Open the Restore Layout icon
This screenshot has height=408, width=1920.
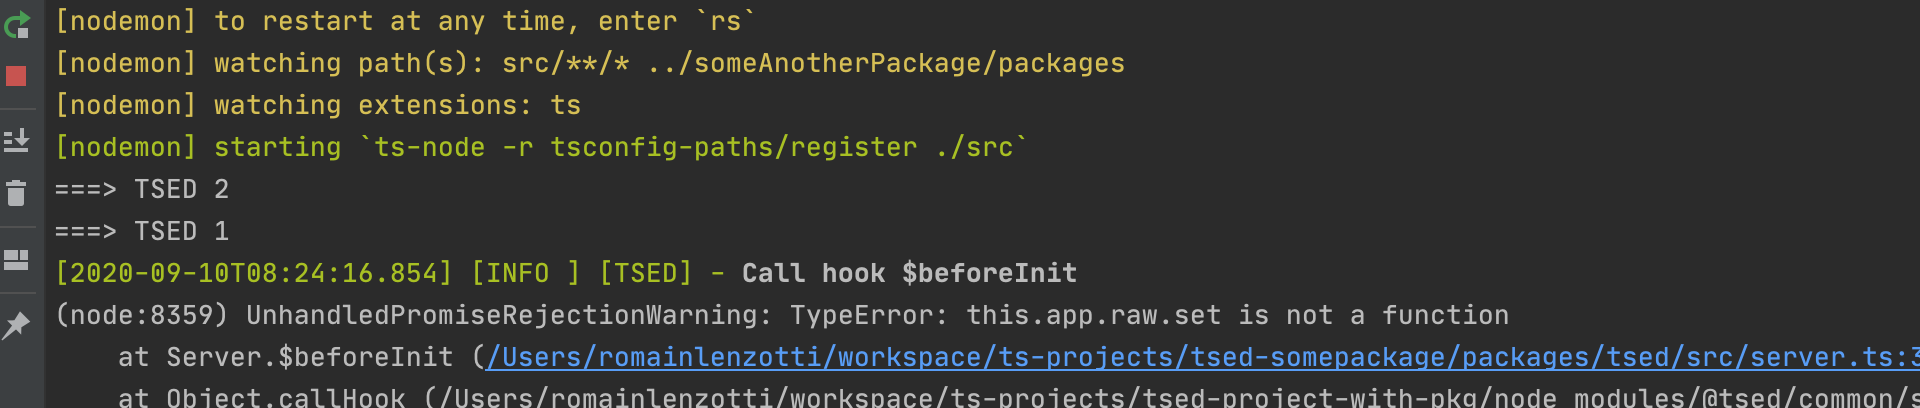(16, 260)
